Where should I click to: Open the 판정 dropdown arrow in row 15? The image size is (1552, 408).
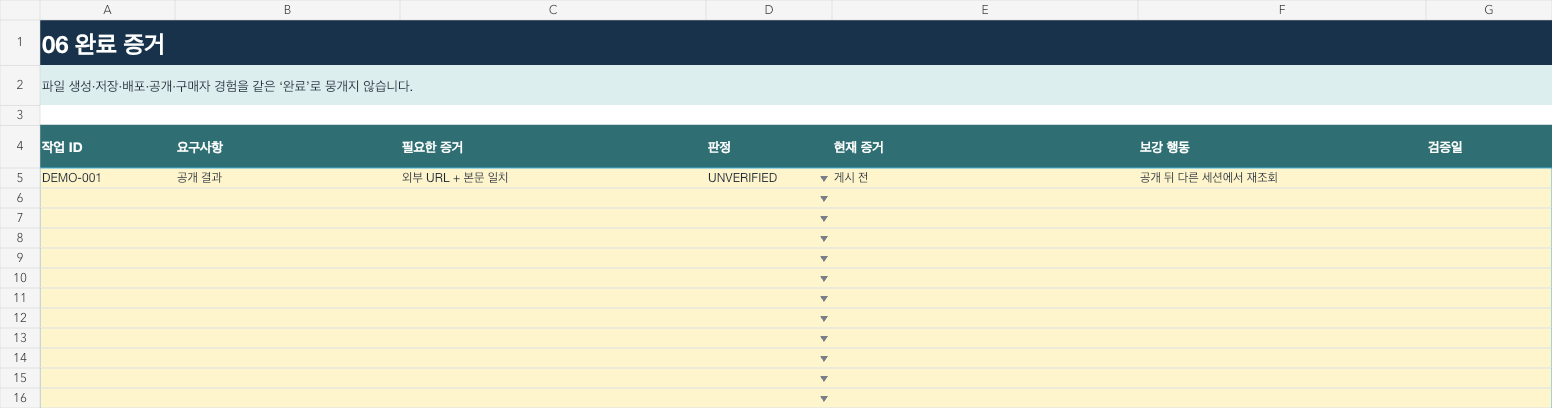[x=824, y=379]
